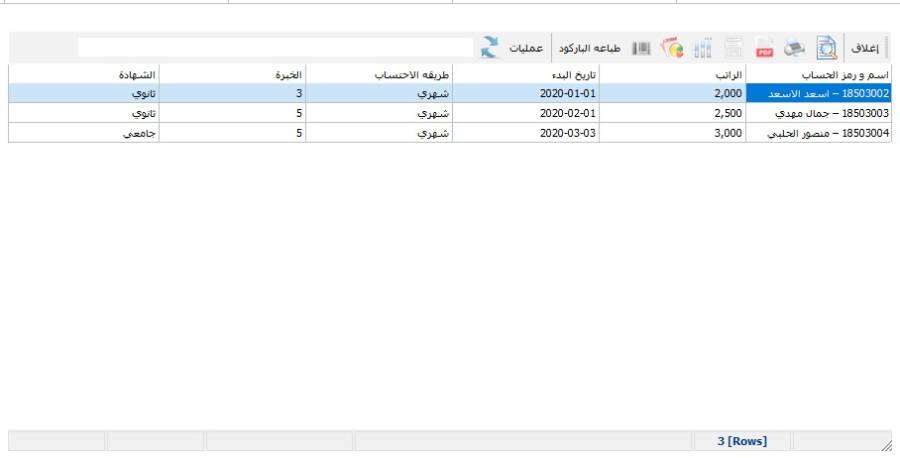
Task: Click salary cell 3,000
Action: click(x=672, y=133)
